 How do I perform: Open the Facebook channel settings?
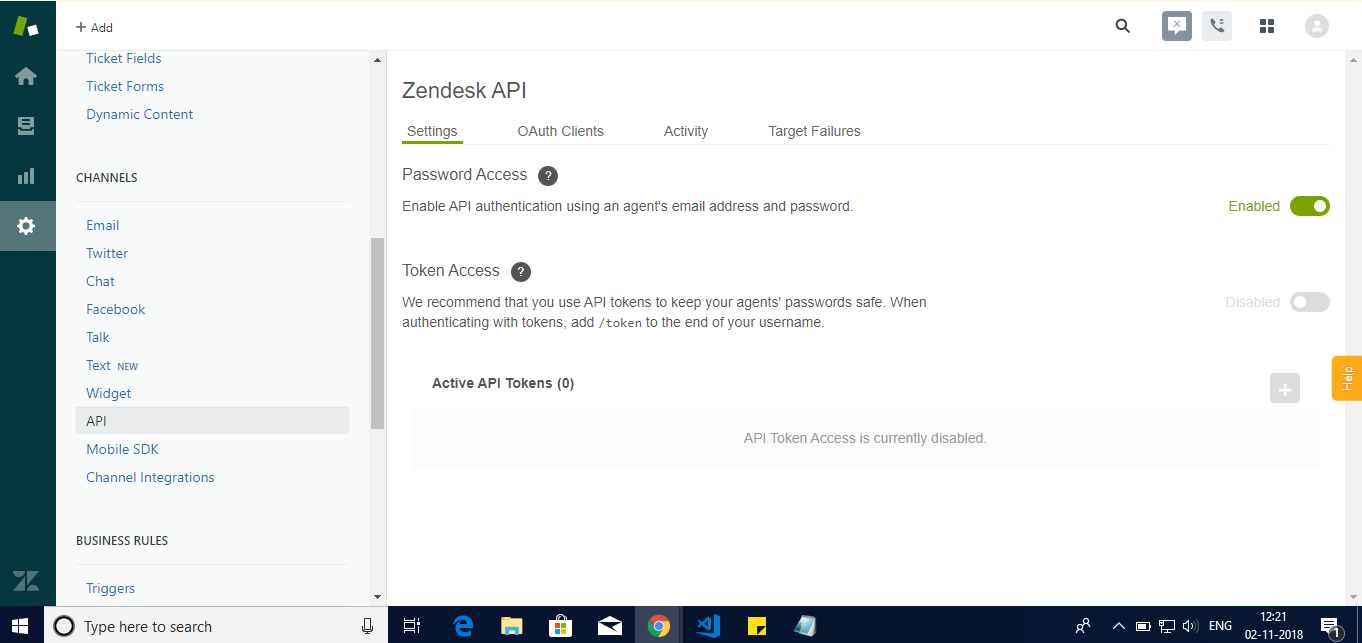116,309
